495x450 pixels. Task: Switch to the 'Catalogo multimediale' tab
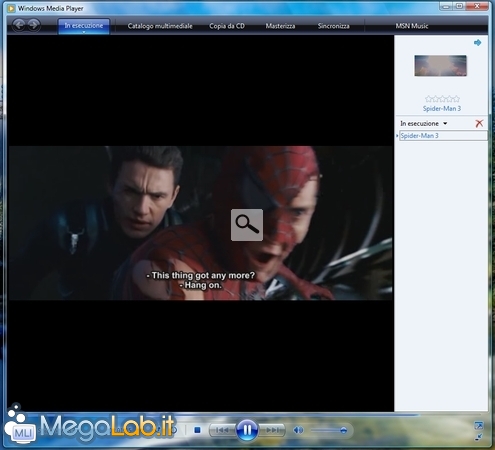160,26
